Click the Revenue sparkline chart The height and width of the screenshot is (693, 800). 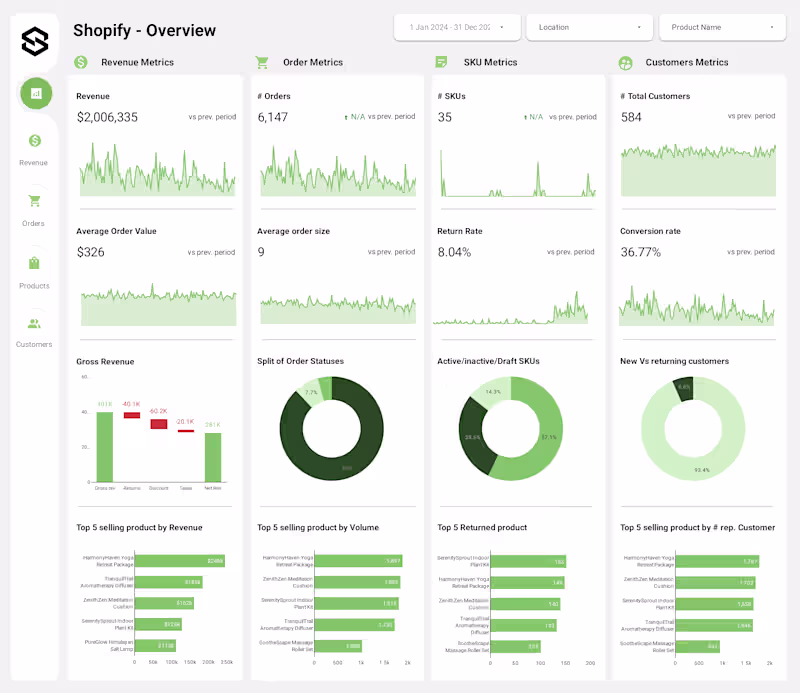point(158,170)
